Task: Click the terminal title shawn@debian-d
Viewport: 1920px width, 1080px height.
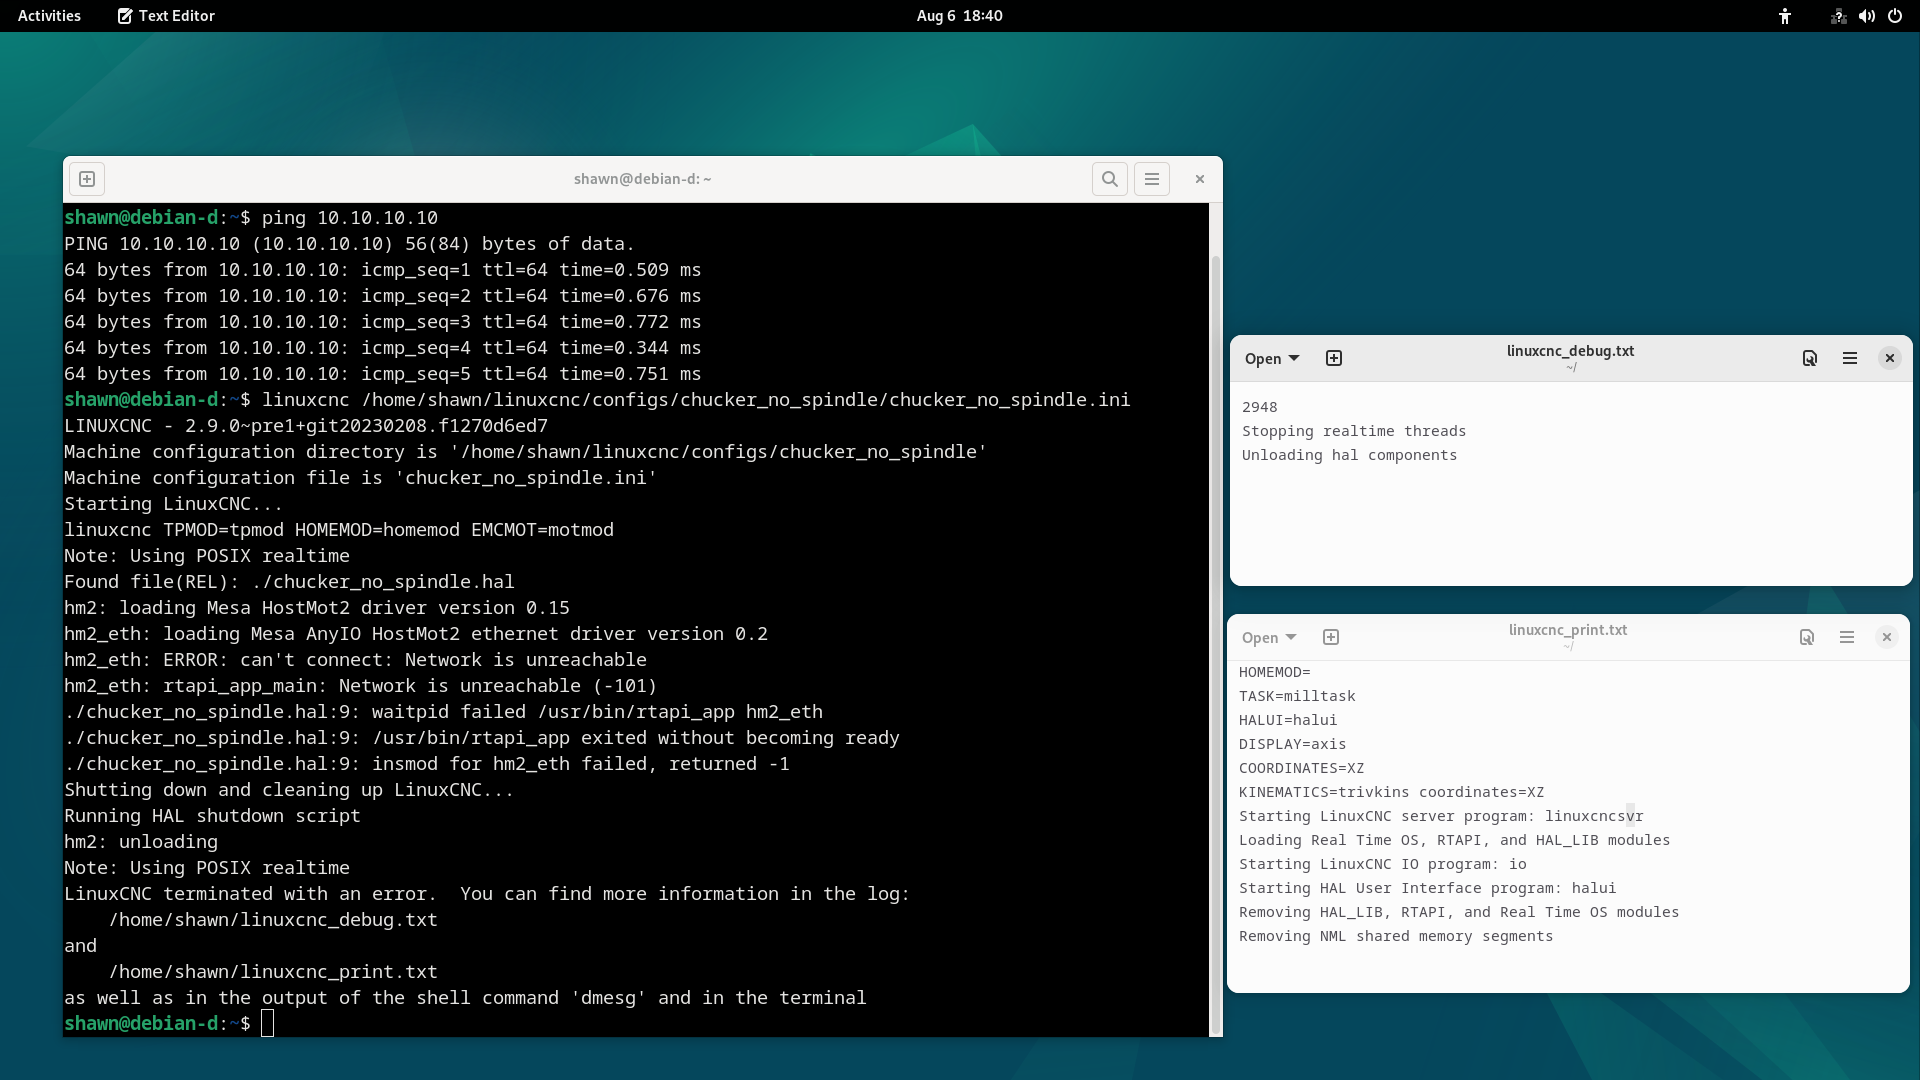Action: pos(642,179)
